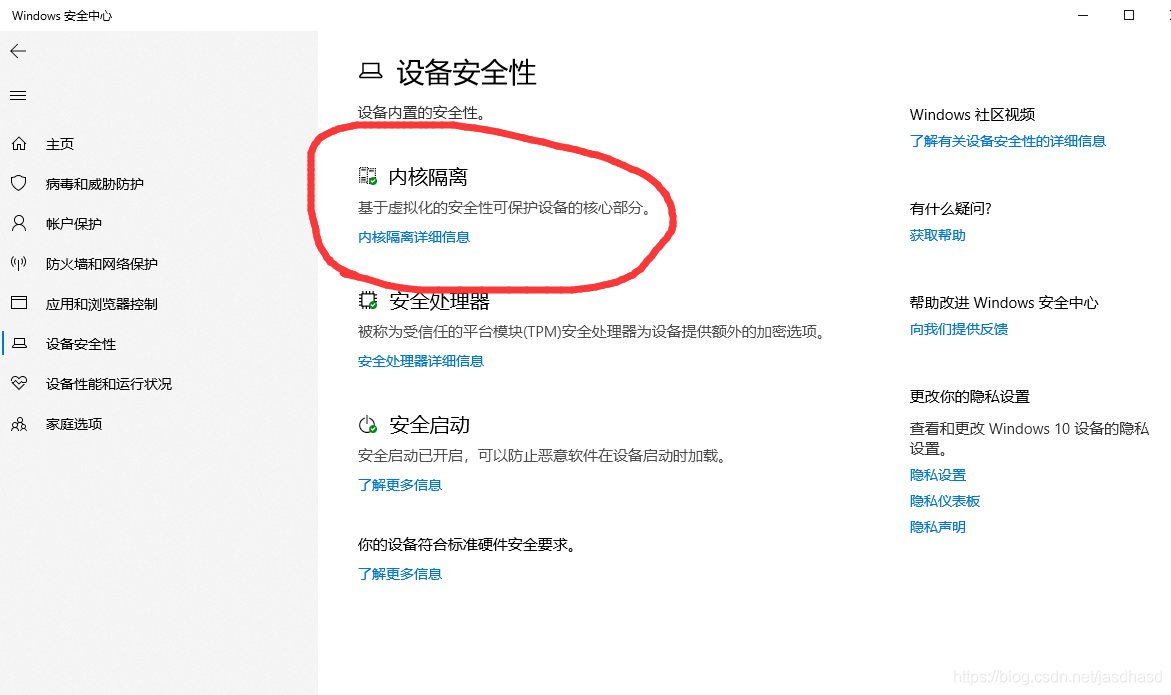The height and width of the screenshot is (695, 1171).
Task: Click the 安全处理器 processor icon
Action: pyautogui.click(x=367, y=300)
